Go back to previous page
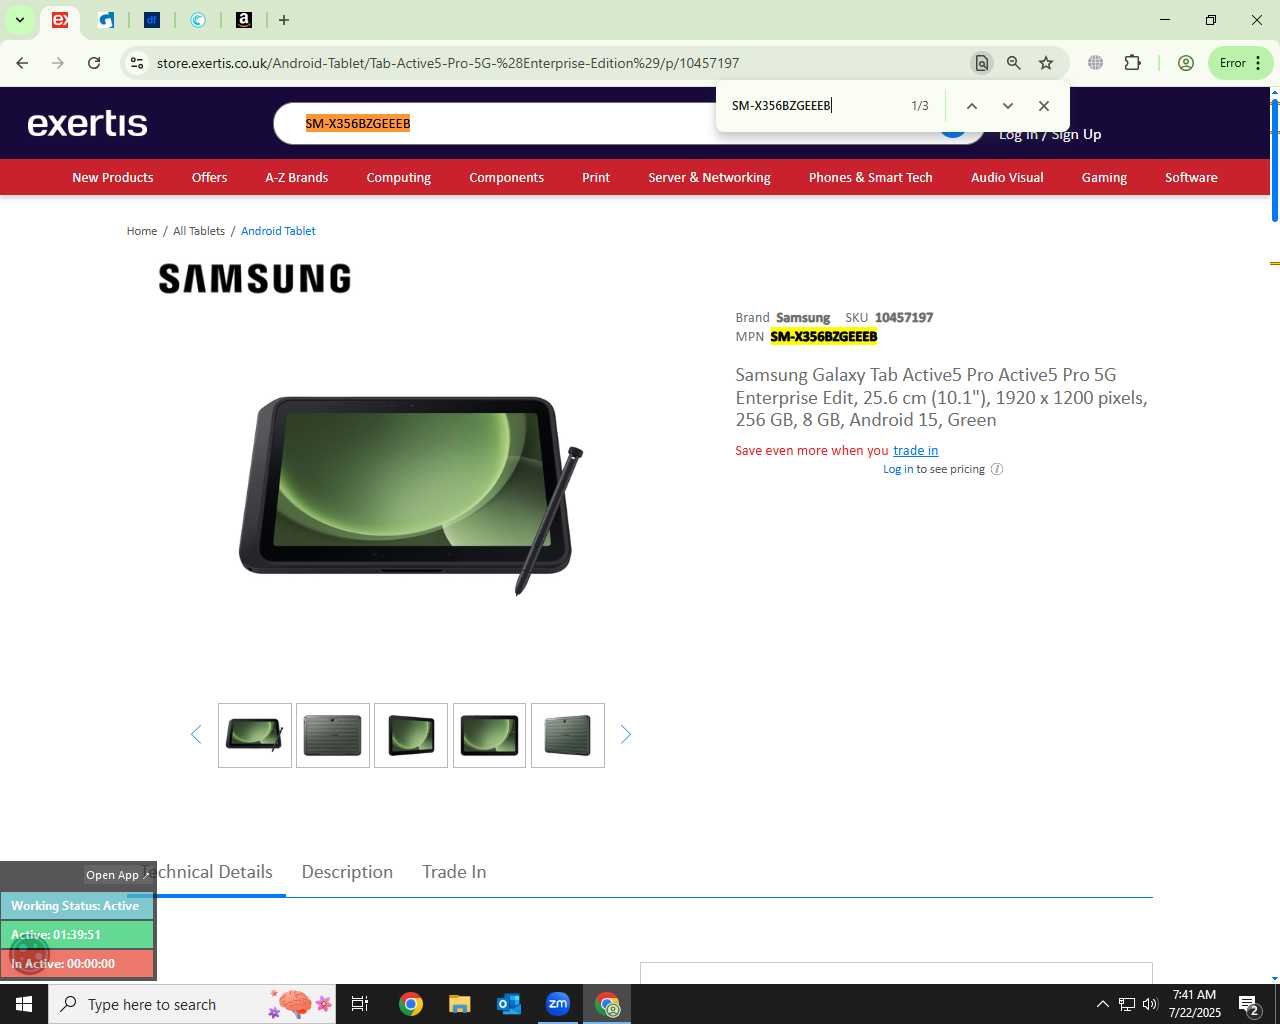1280x1024 pixels. pyautogui.click(x=22, y=63)
